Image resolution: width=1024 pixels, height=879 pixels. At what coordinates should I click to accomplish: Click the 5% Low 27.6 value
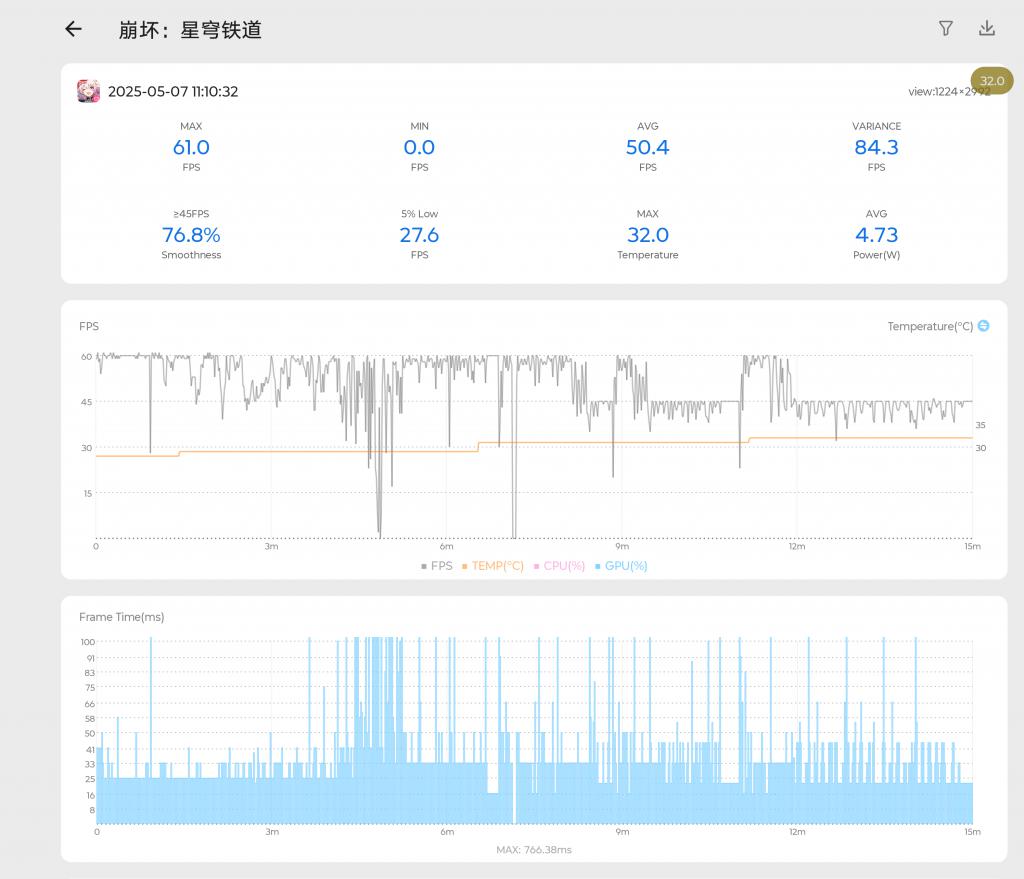tap(419, 234)
